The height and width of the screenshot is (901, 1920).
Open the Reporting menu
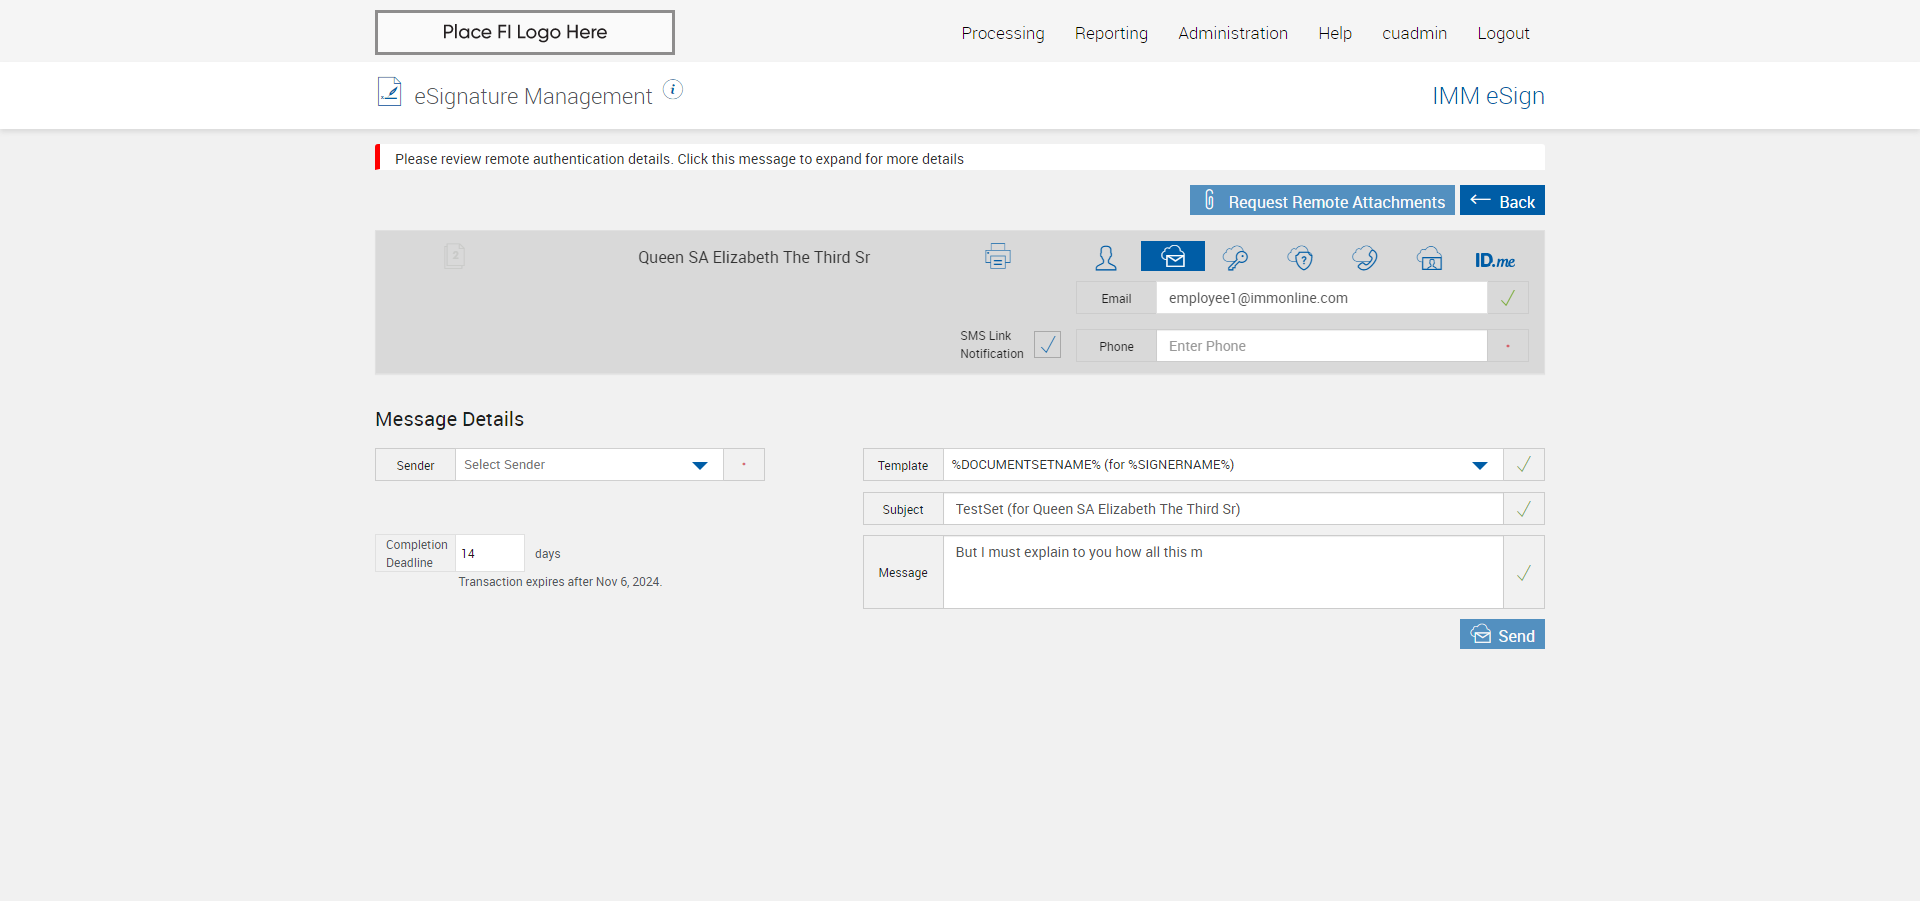pyautogui.click(x=1111, y=33)
